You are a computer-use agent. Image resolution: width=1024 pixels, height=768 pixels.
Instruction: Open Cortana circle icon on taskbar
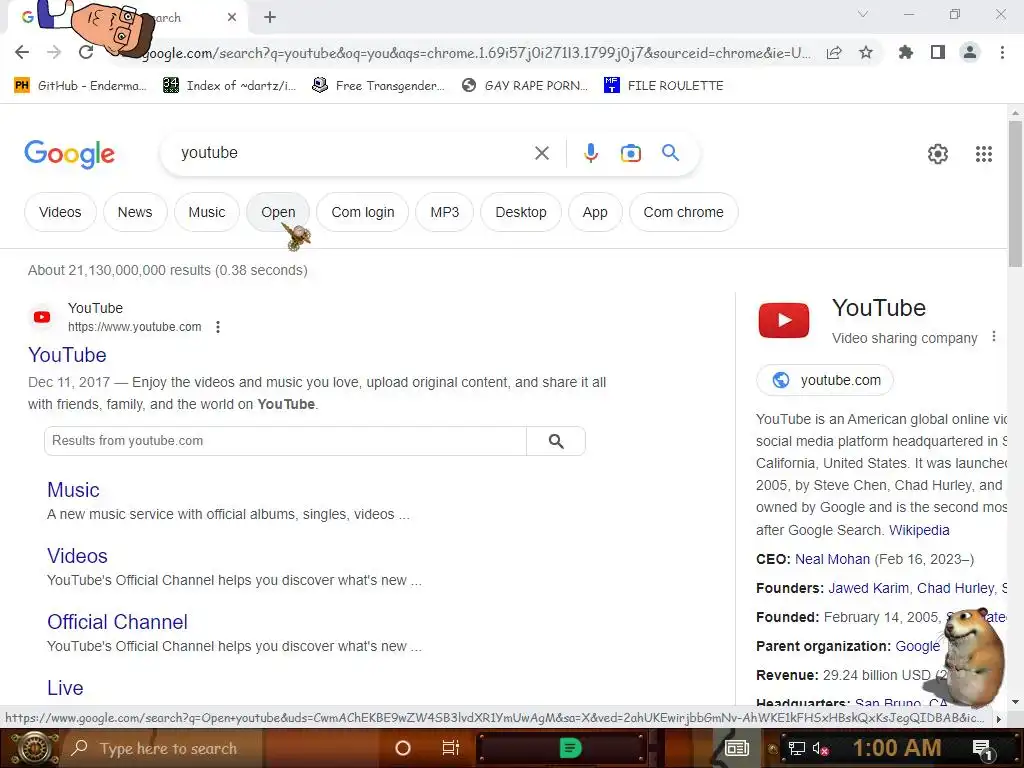(403, 748)
